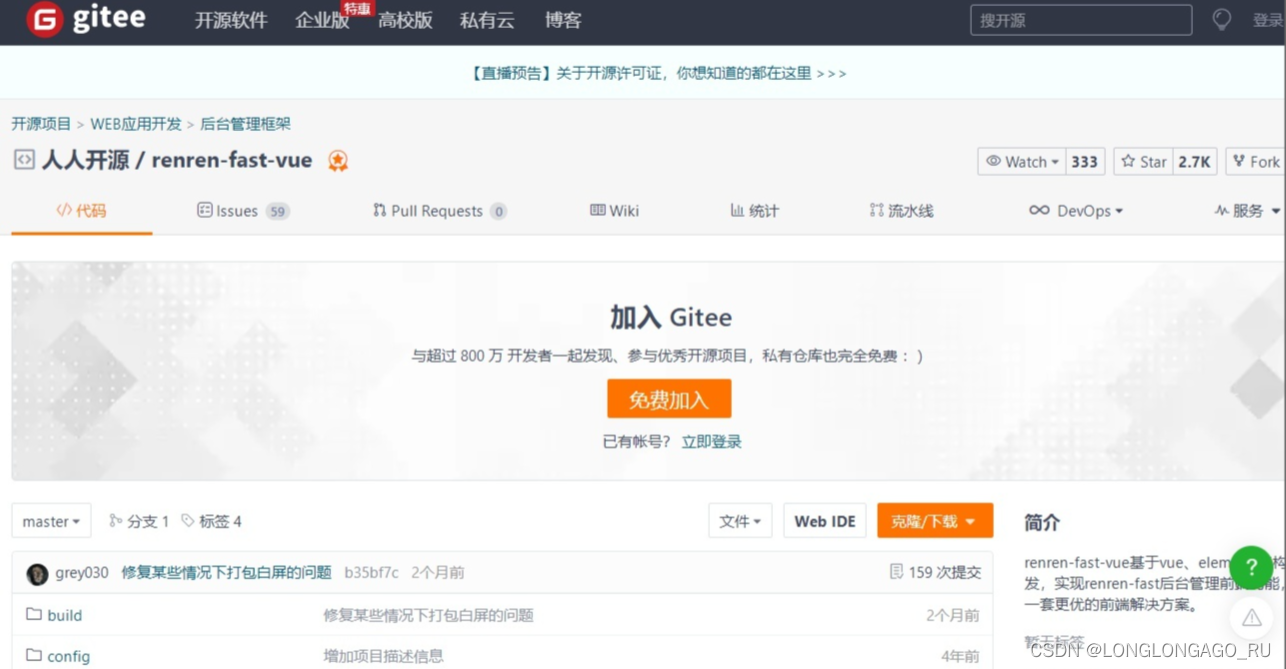Click the green help question mark button
The height and width of the screenshot is (669, 1286).
pos(1251,567)
